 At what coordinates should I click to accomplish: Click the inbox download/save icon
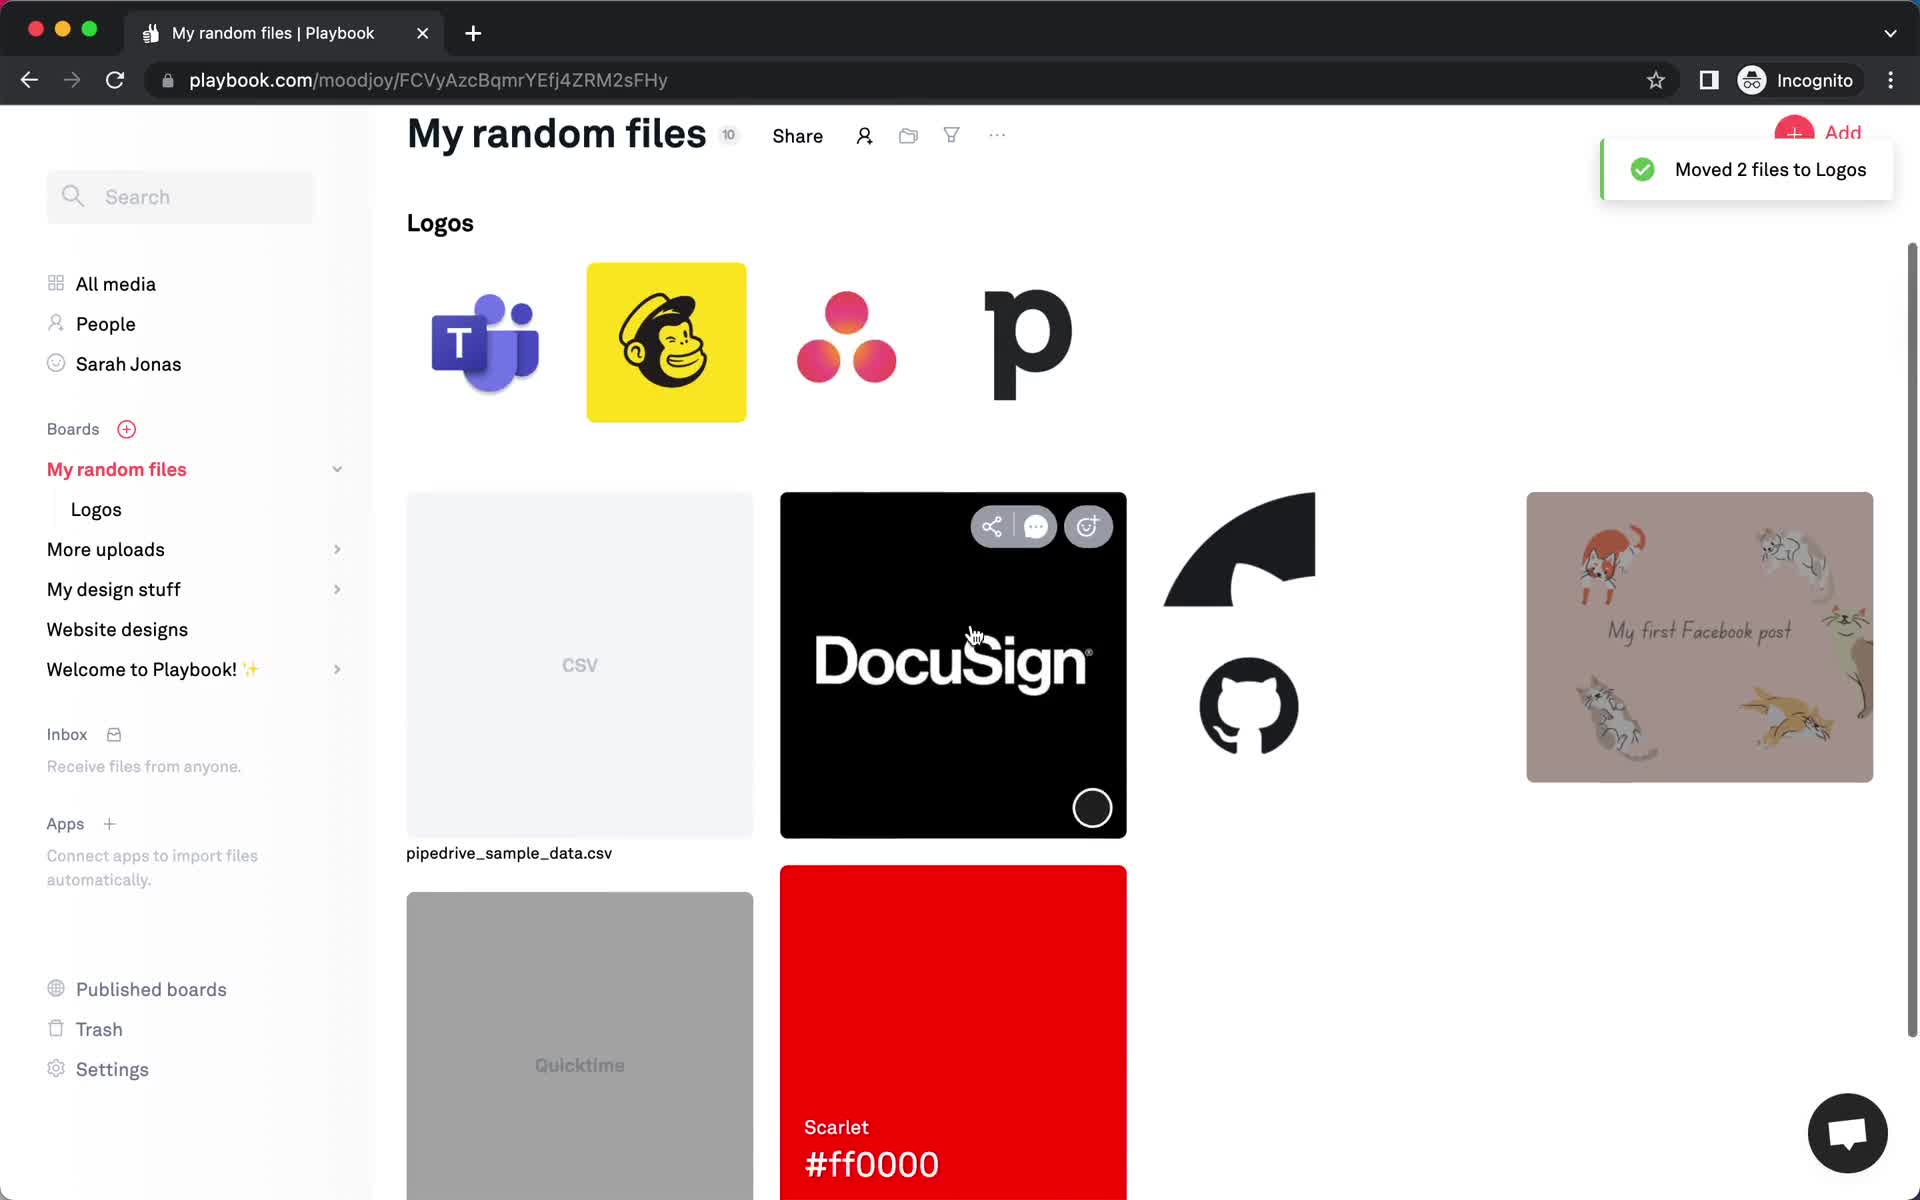pyautogui.click(x=113, y=734)
